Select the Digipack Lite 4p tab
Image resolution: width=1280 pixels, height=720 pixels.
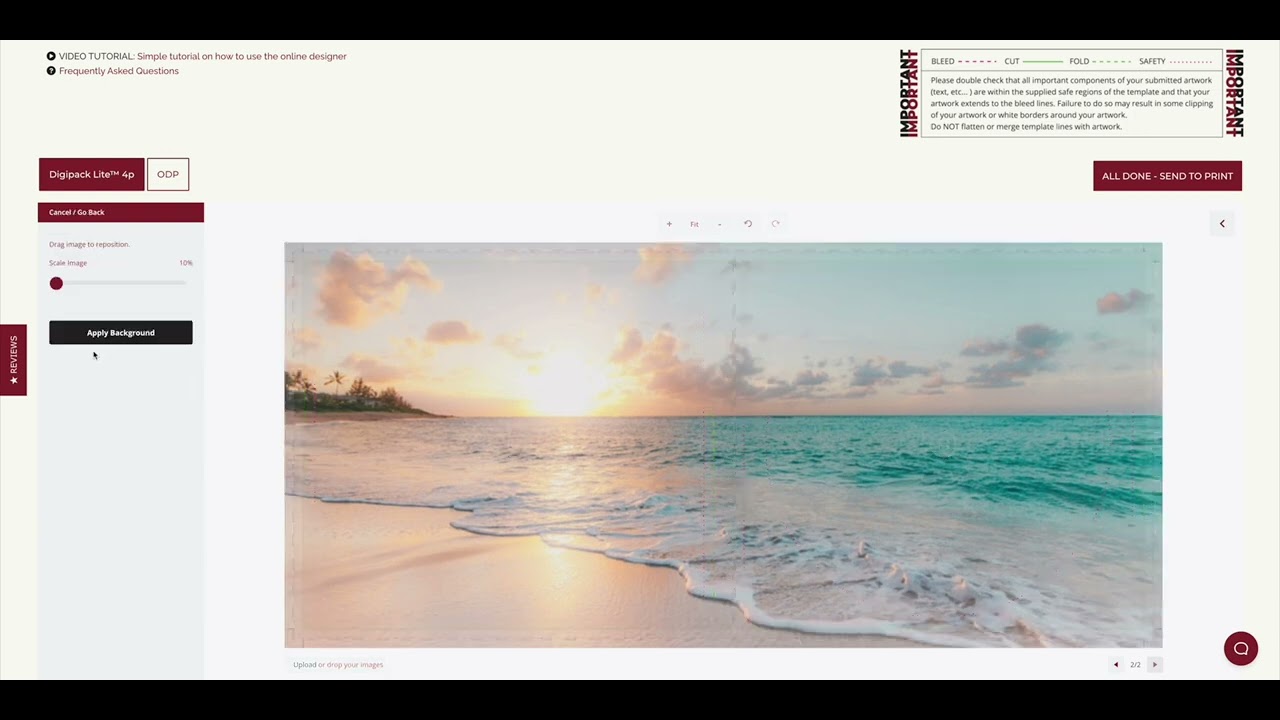[91, 174]
